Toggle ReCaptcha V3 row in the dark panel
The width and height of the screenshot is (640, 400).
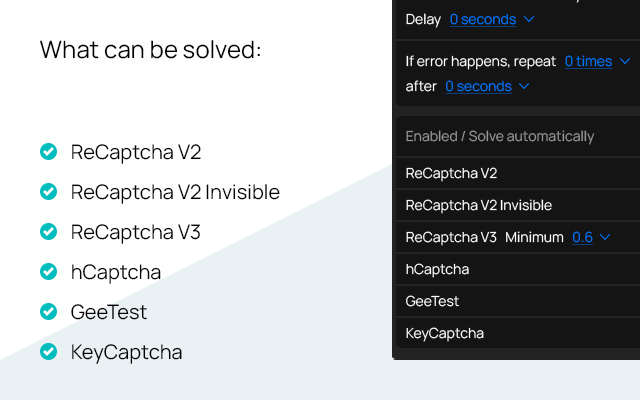pos(451,237)
